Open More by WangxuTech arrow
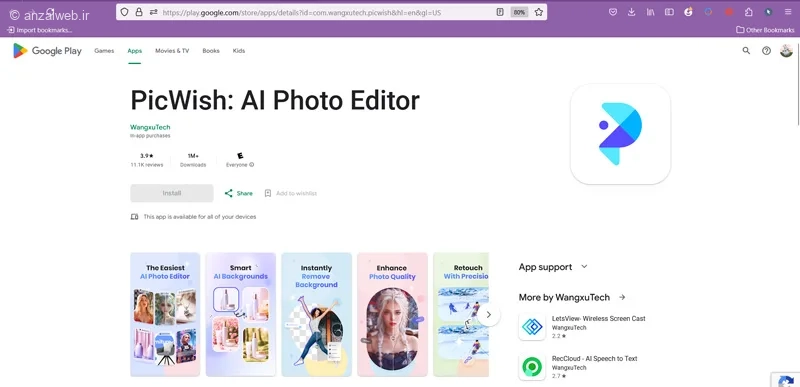Viewport: 800px width, 387px height. click(x=621, y=297)
